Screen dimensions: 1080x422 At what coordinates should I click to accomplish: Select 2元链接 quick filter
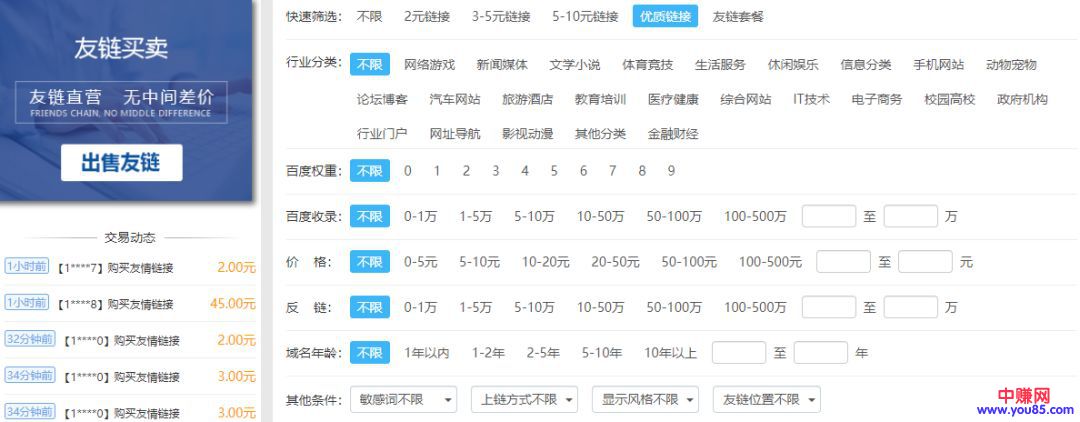tap(427, 16)
